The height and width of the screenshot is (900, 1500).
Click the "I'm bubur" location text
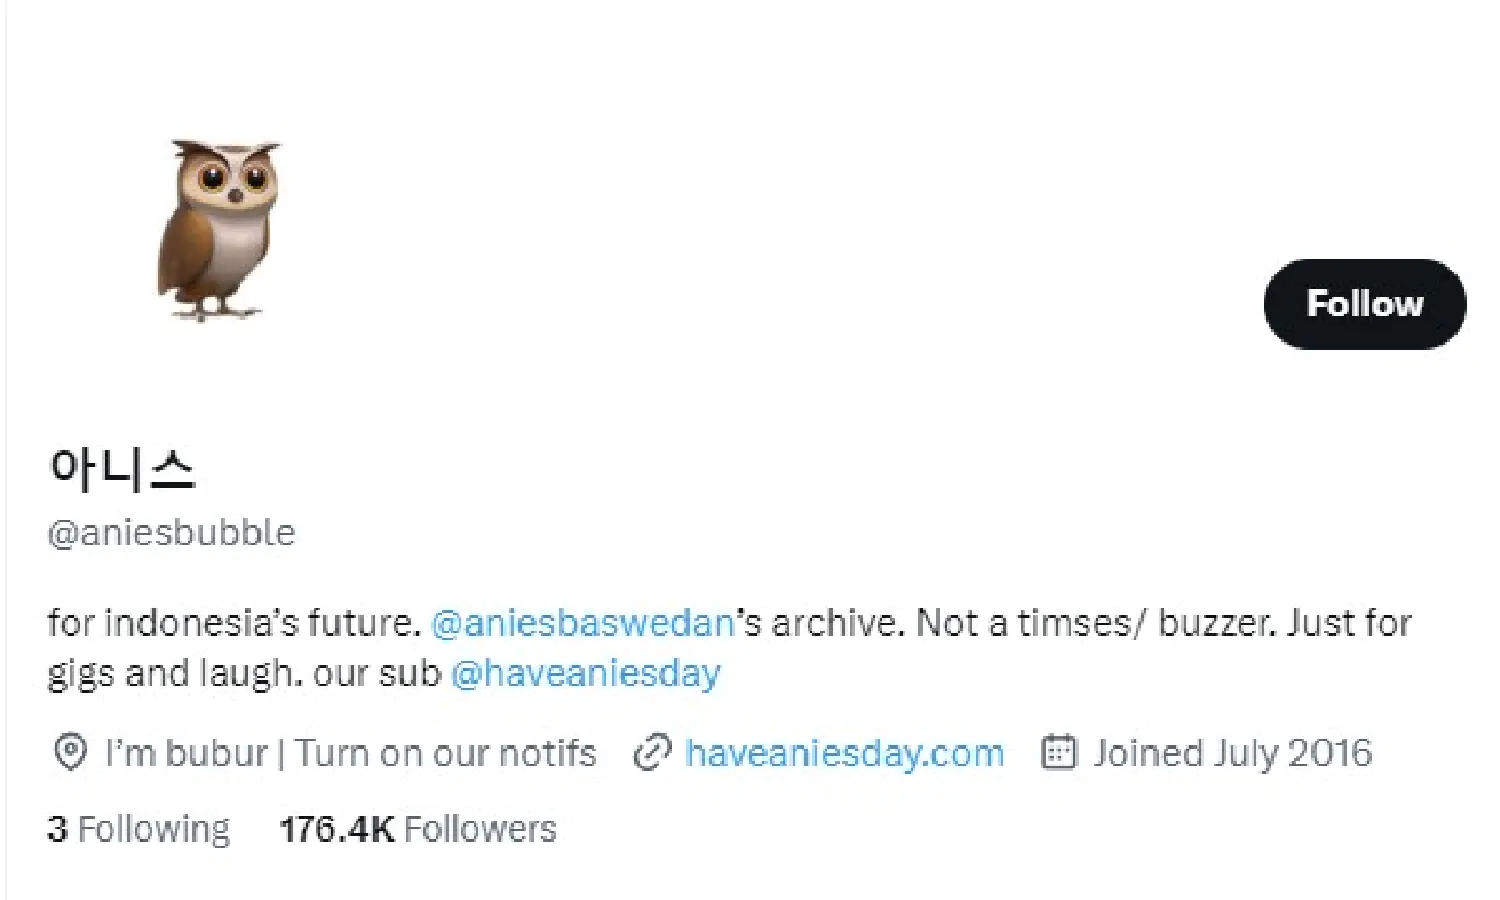point(186,753)
